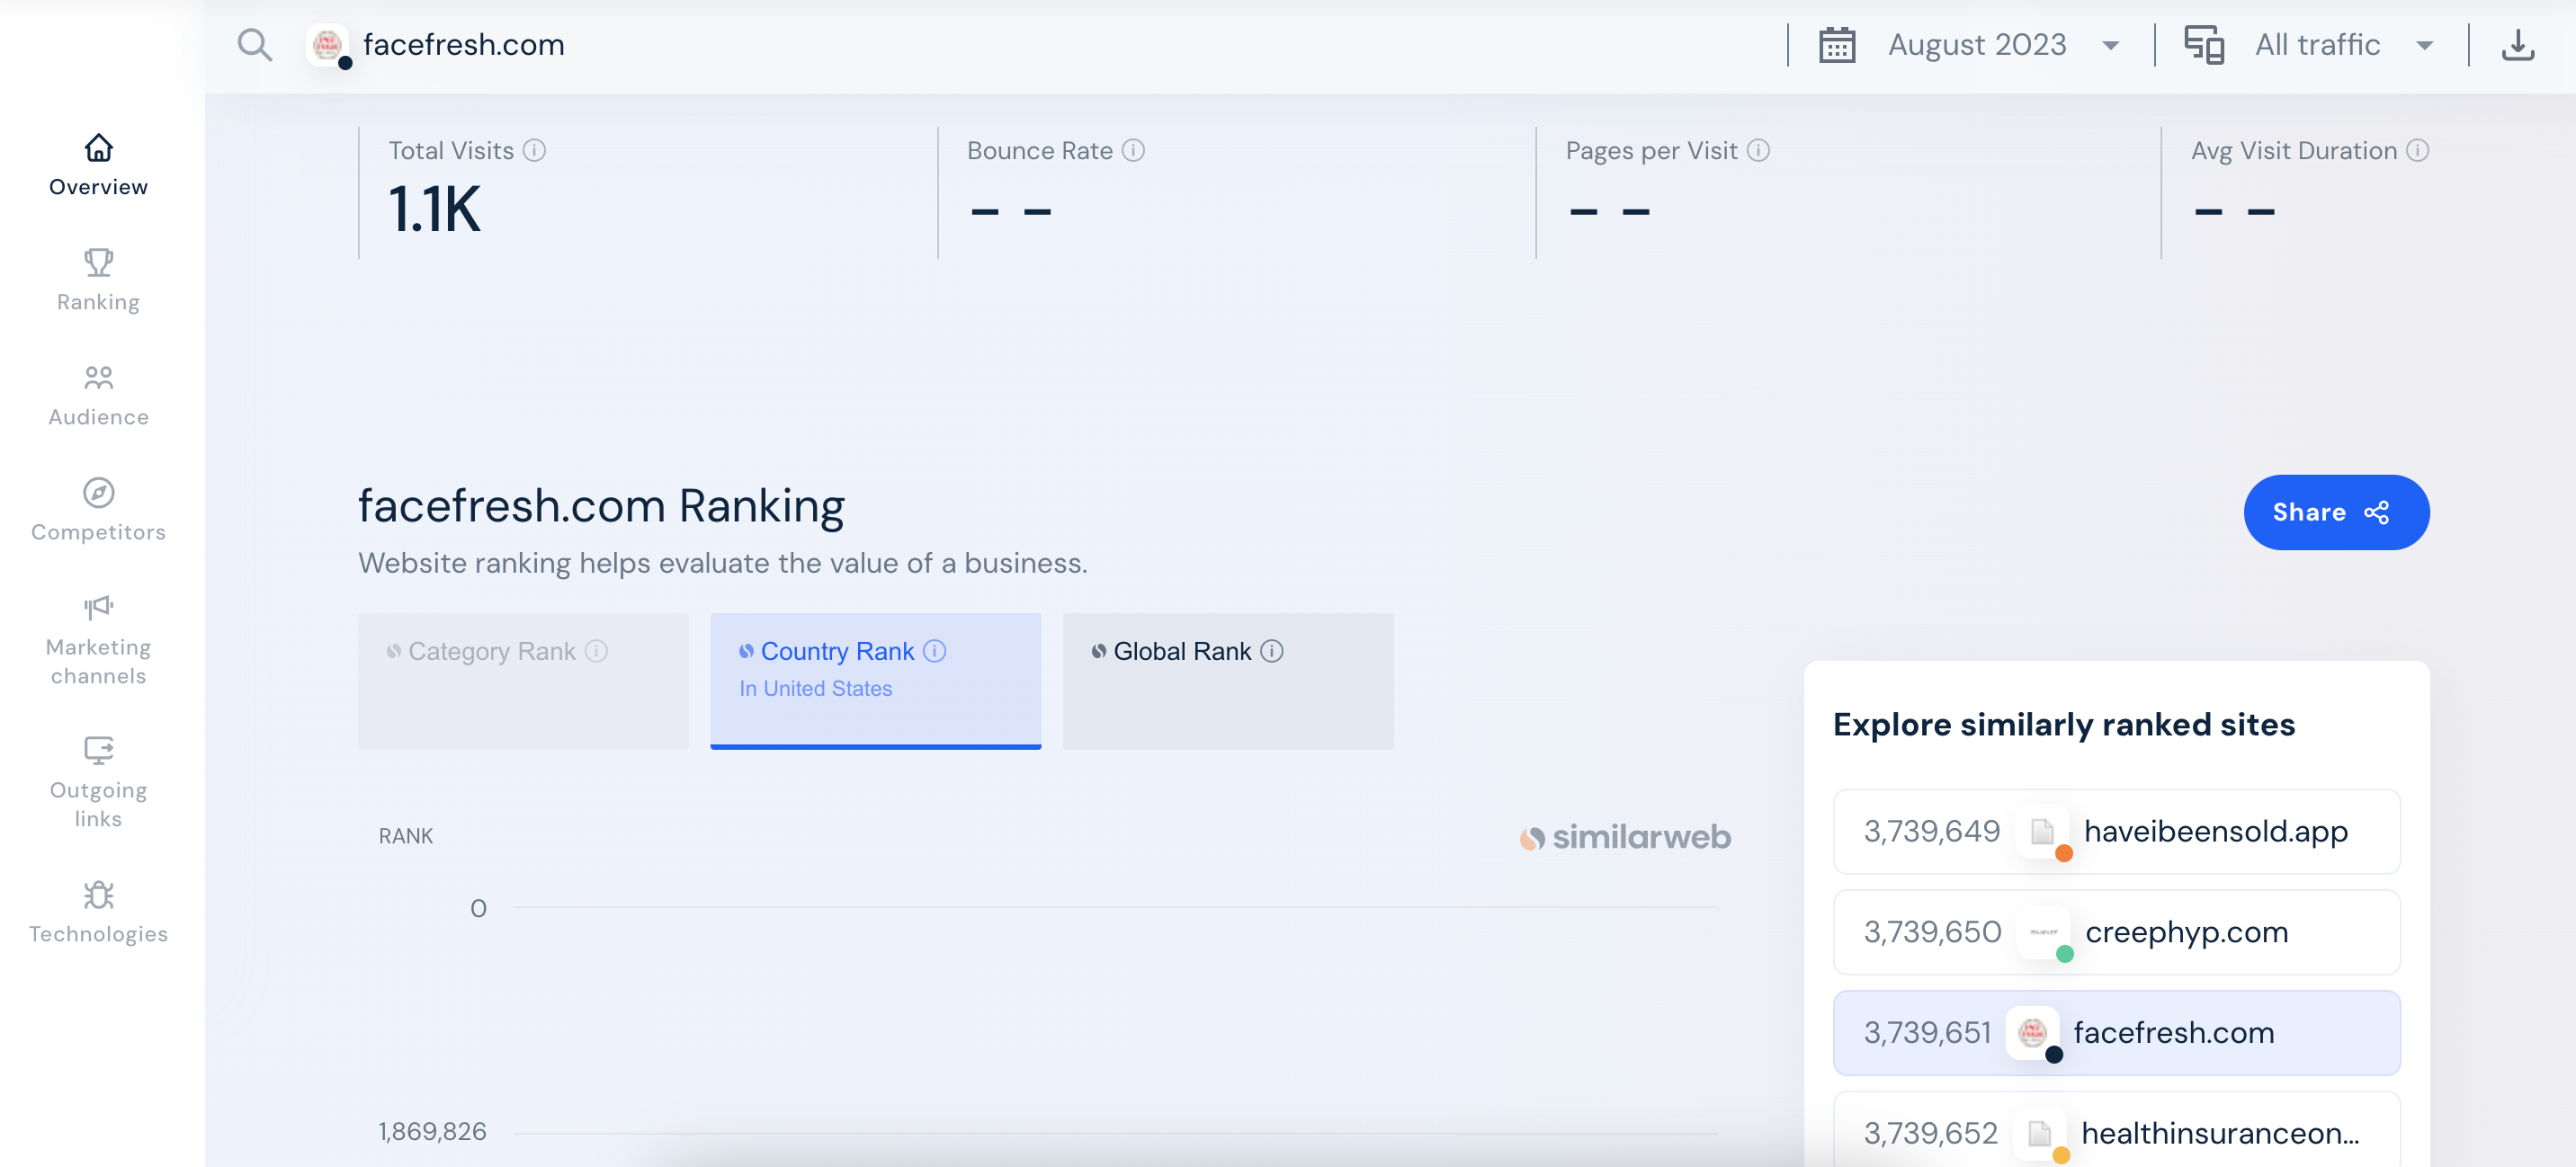
Task: Open the Audience sidebar section
Action: pos(98,395)
